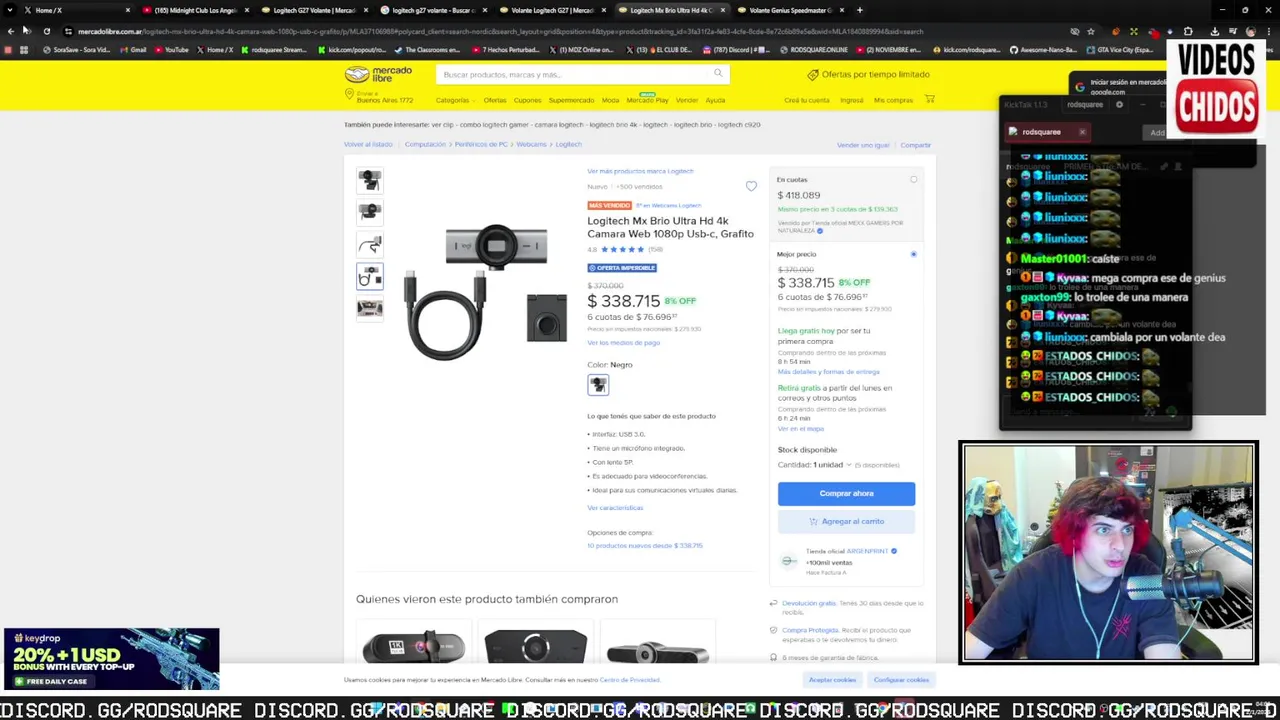Viewport: 1280px width, 720px height.
Task: Open the Cupones menu item
Action: [527, 100]
